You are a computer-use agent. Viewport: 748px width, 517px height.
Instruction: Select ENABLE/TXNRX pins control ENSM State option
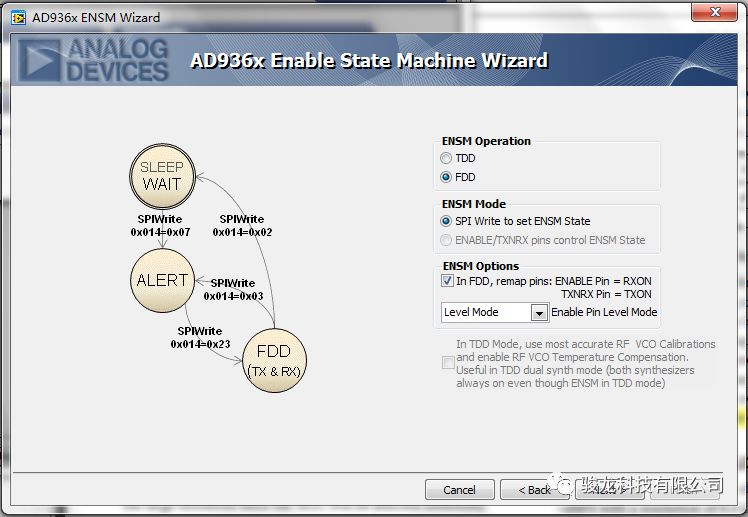pos(447,240)
